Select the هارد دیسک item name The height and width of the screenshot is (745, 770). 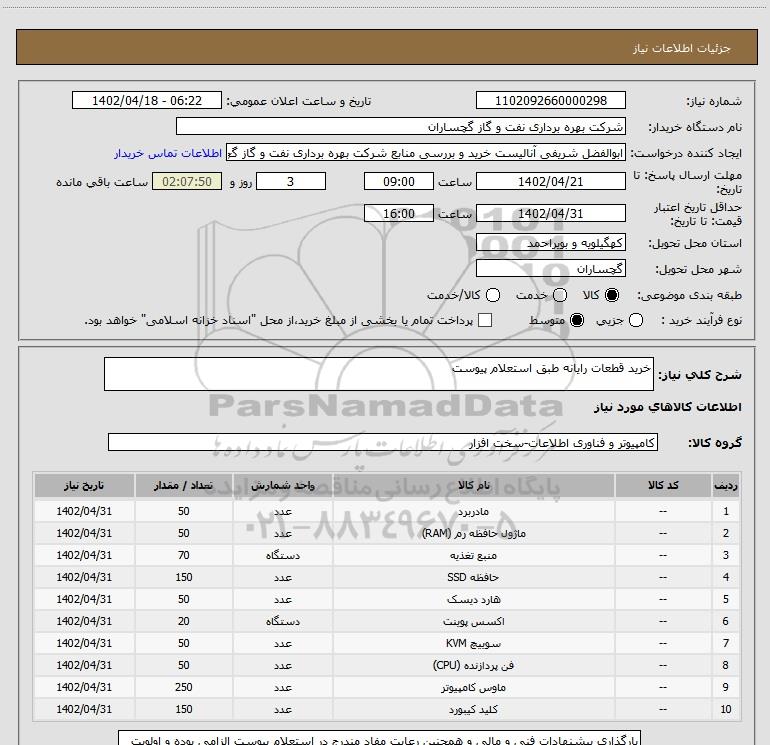tap(473, 600)
